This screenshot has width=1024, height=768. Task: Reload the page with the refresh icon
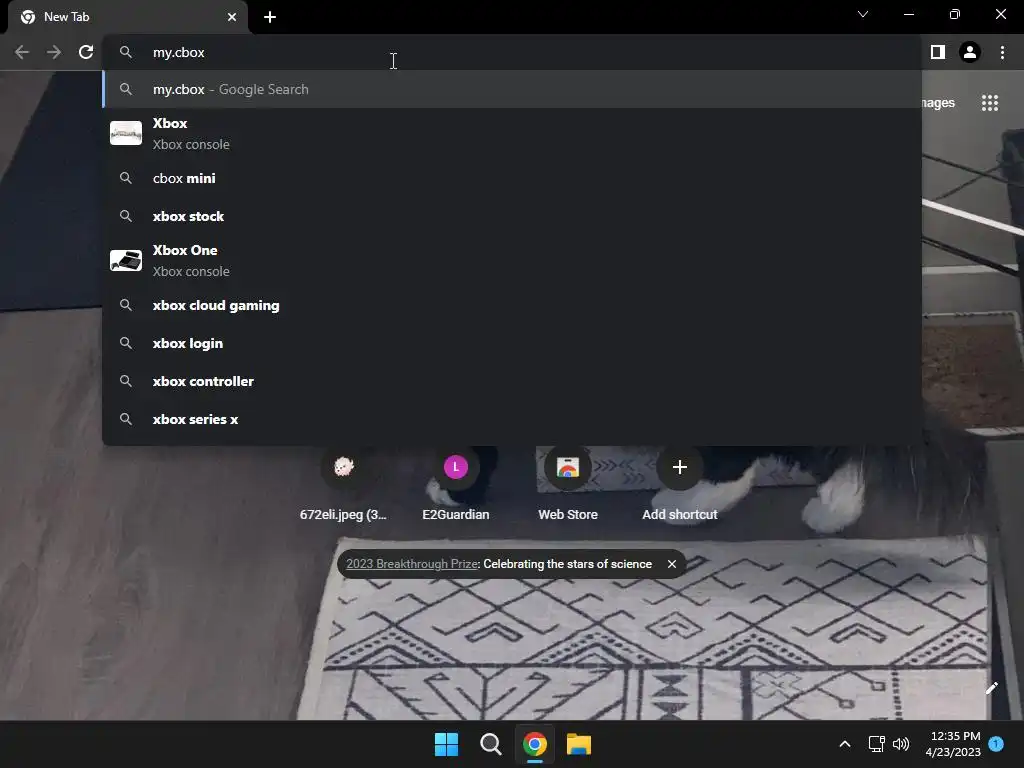[x=86, y=52]
